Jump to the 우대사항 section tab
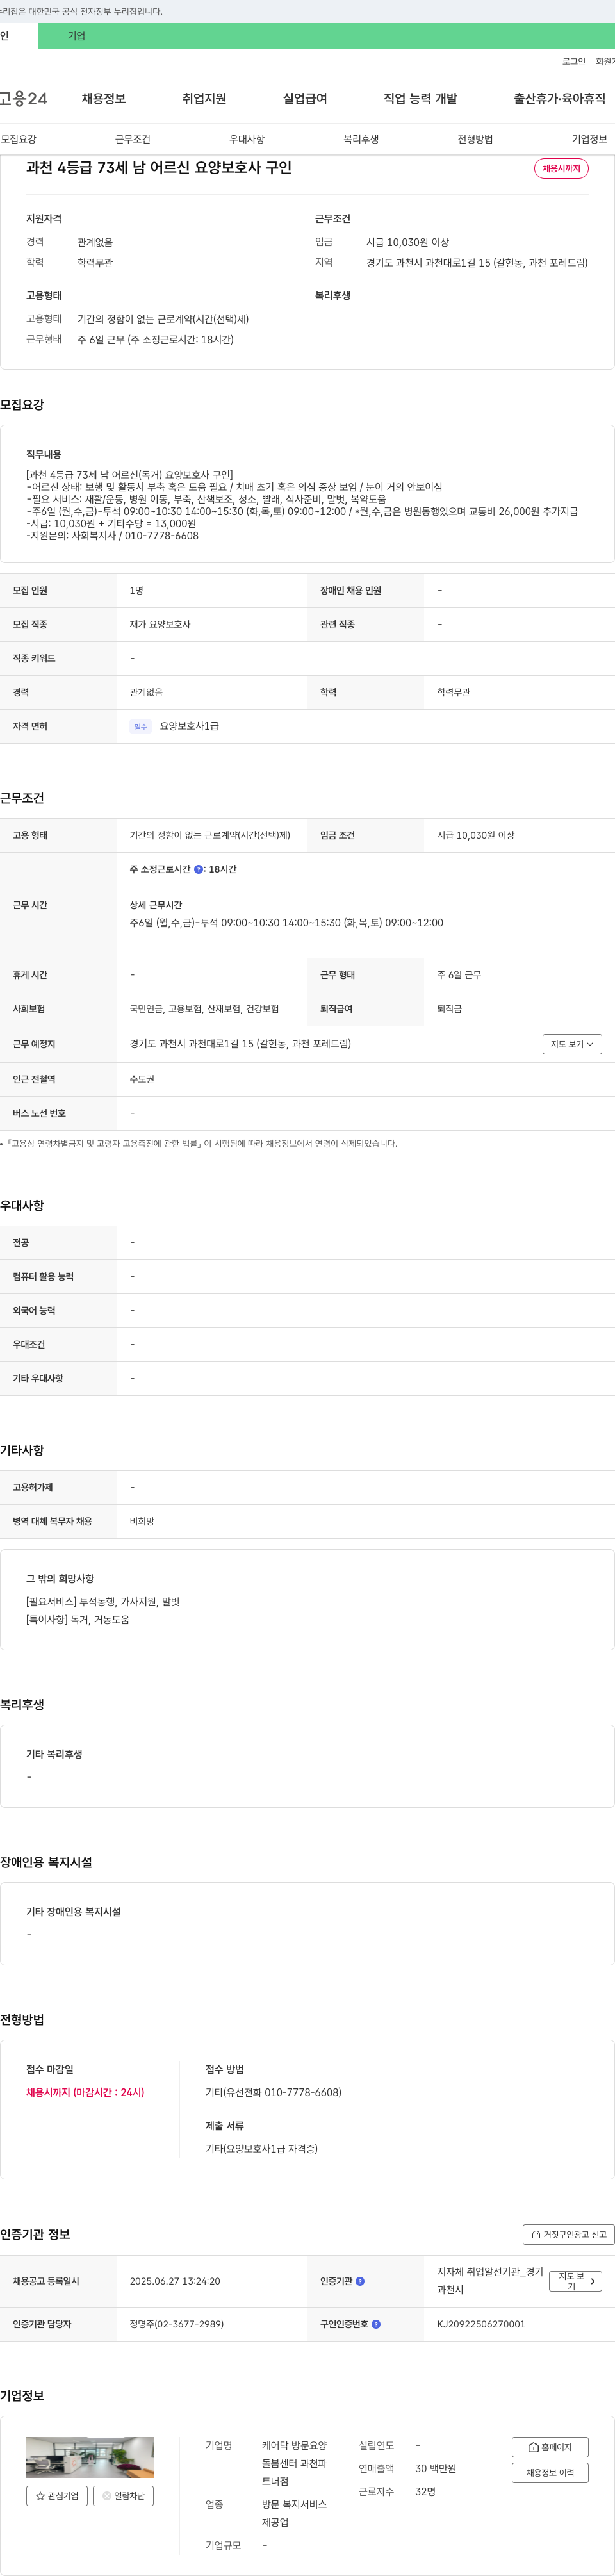The height and width of the screenshot is (2576, 615). click(247, 139)
